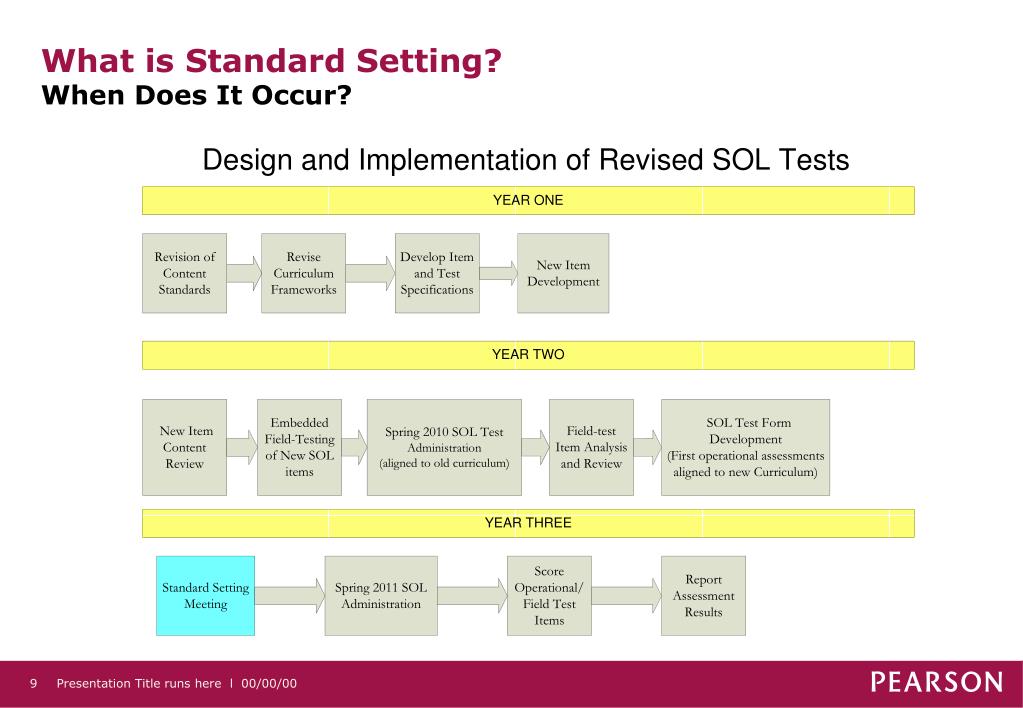This screenshot has height=708, width=1023.
Task: Click the 'Revision of Content Standards' box
Action: (185, 273)
